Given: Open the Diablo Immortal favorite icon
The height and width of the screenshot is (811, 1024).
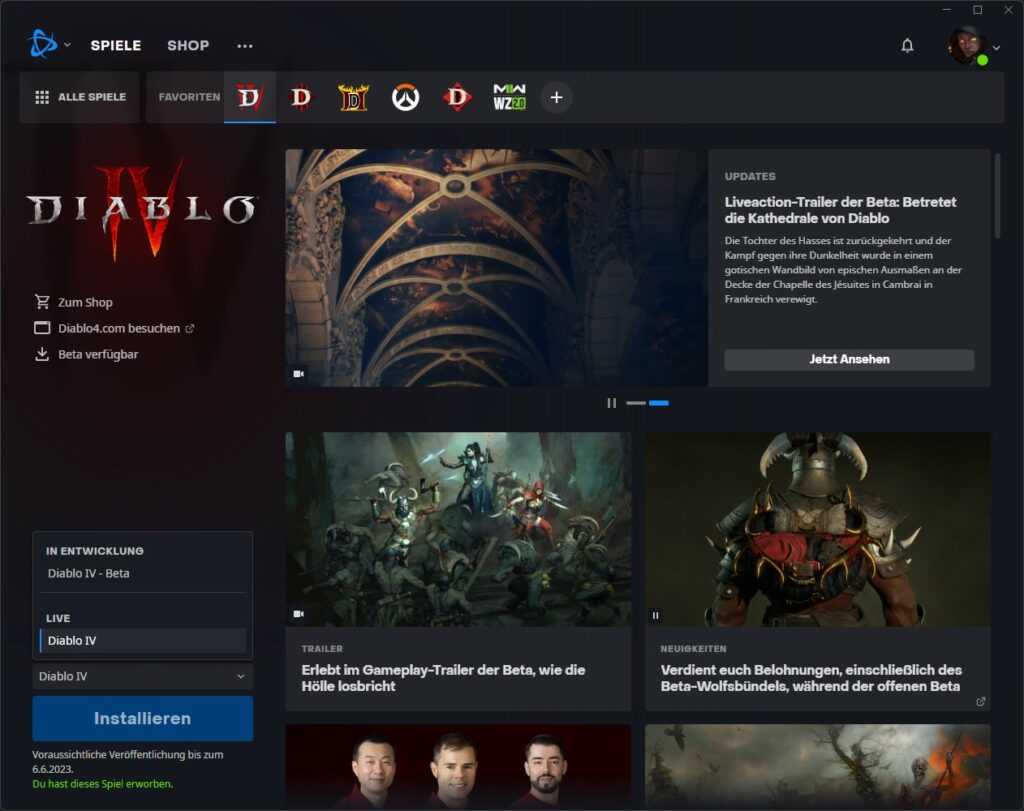Looking at the screenshot, I should coord(457,97).
